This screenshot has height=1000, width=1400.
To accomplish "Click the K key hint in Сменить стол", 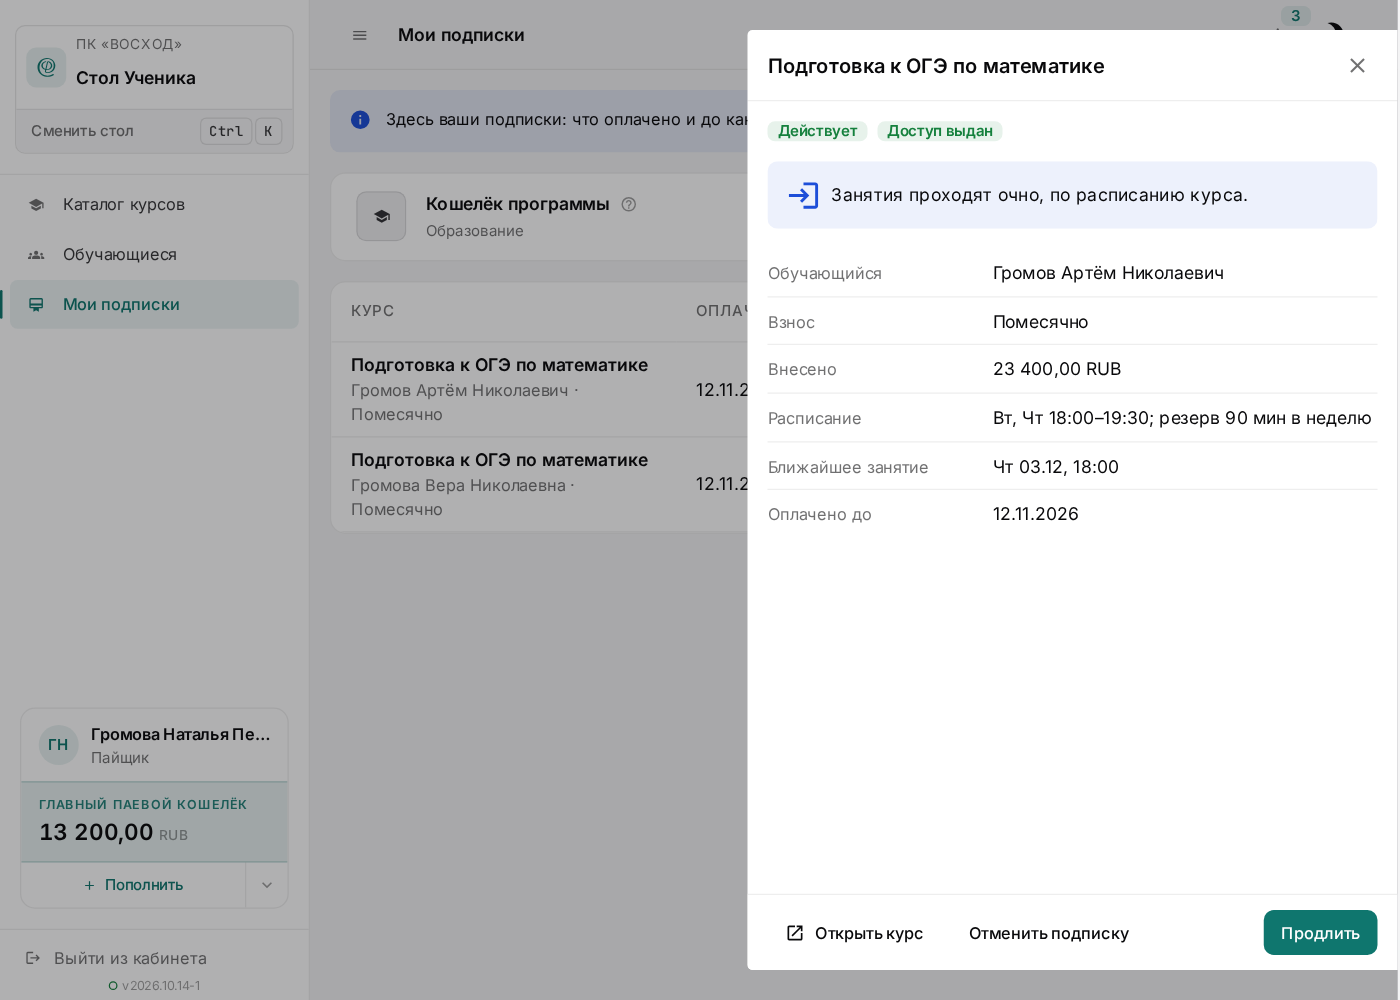I will (x=268, y=131).
